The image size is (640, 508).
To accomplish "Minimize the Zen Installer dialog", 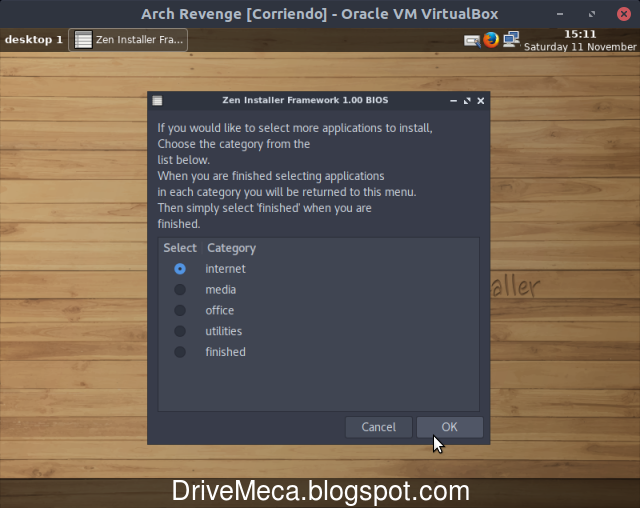I will click(x=453, y=100).
